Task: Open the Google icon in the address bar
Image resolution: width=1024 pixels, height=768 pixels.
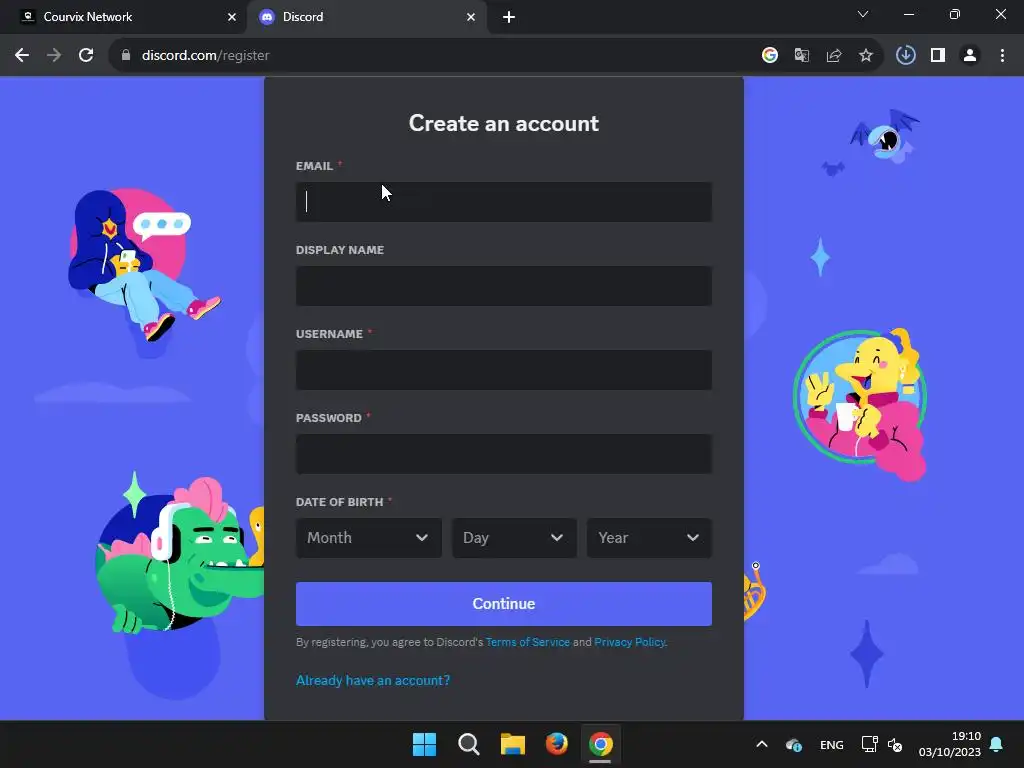Action: tap(770, 56)
